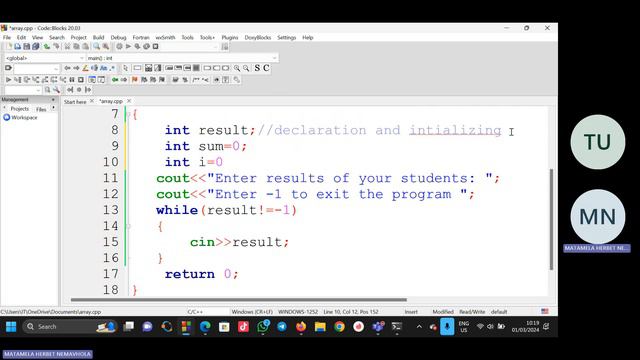
Task: Toggle bookmark on the current line
Action: coord(135,80)
